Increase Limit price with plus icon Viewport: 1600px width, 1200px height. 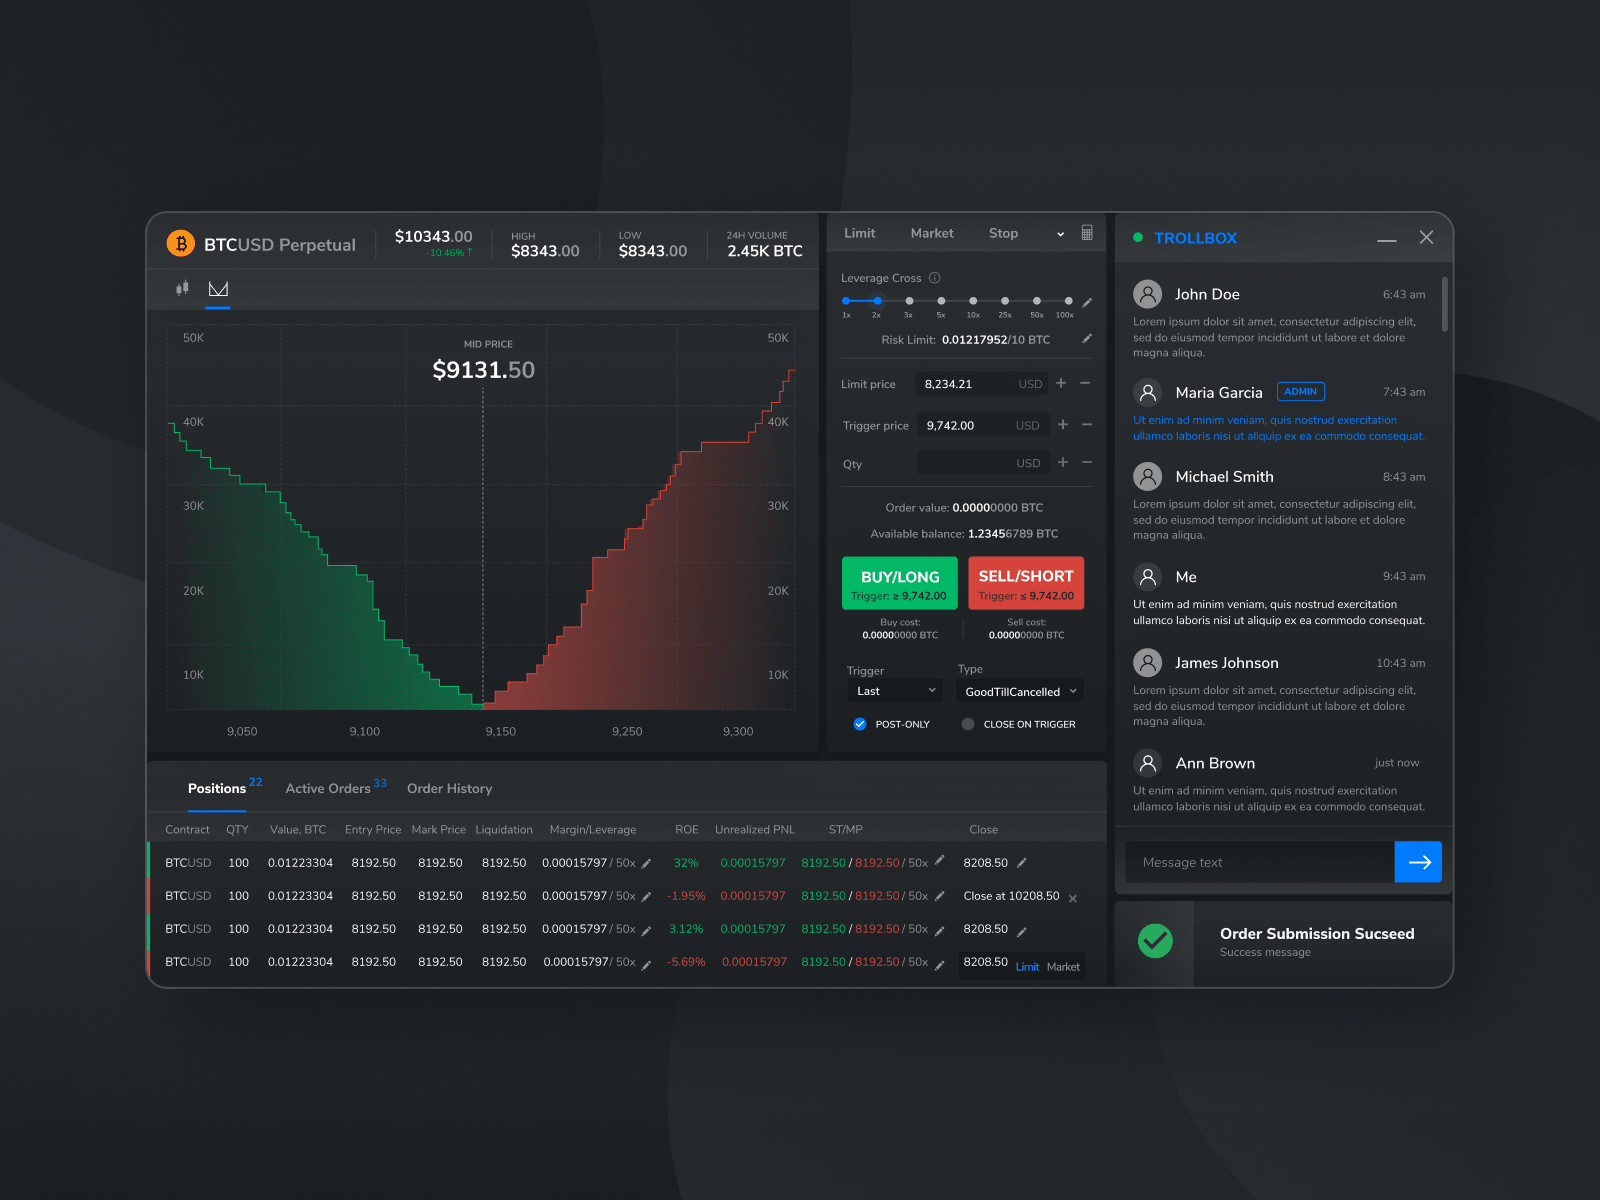tap(1061, 383)
